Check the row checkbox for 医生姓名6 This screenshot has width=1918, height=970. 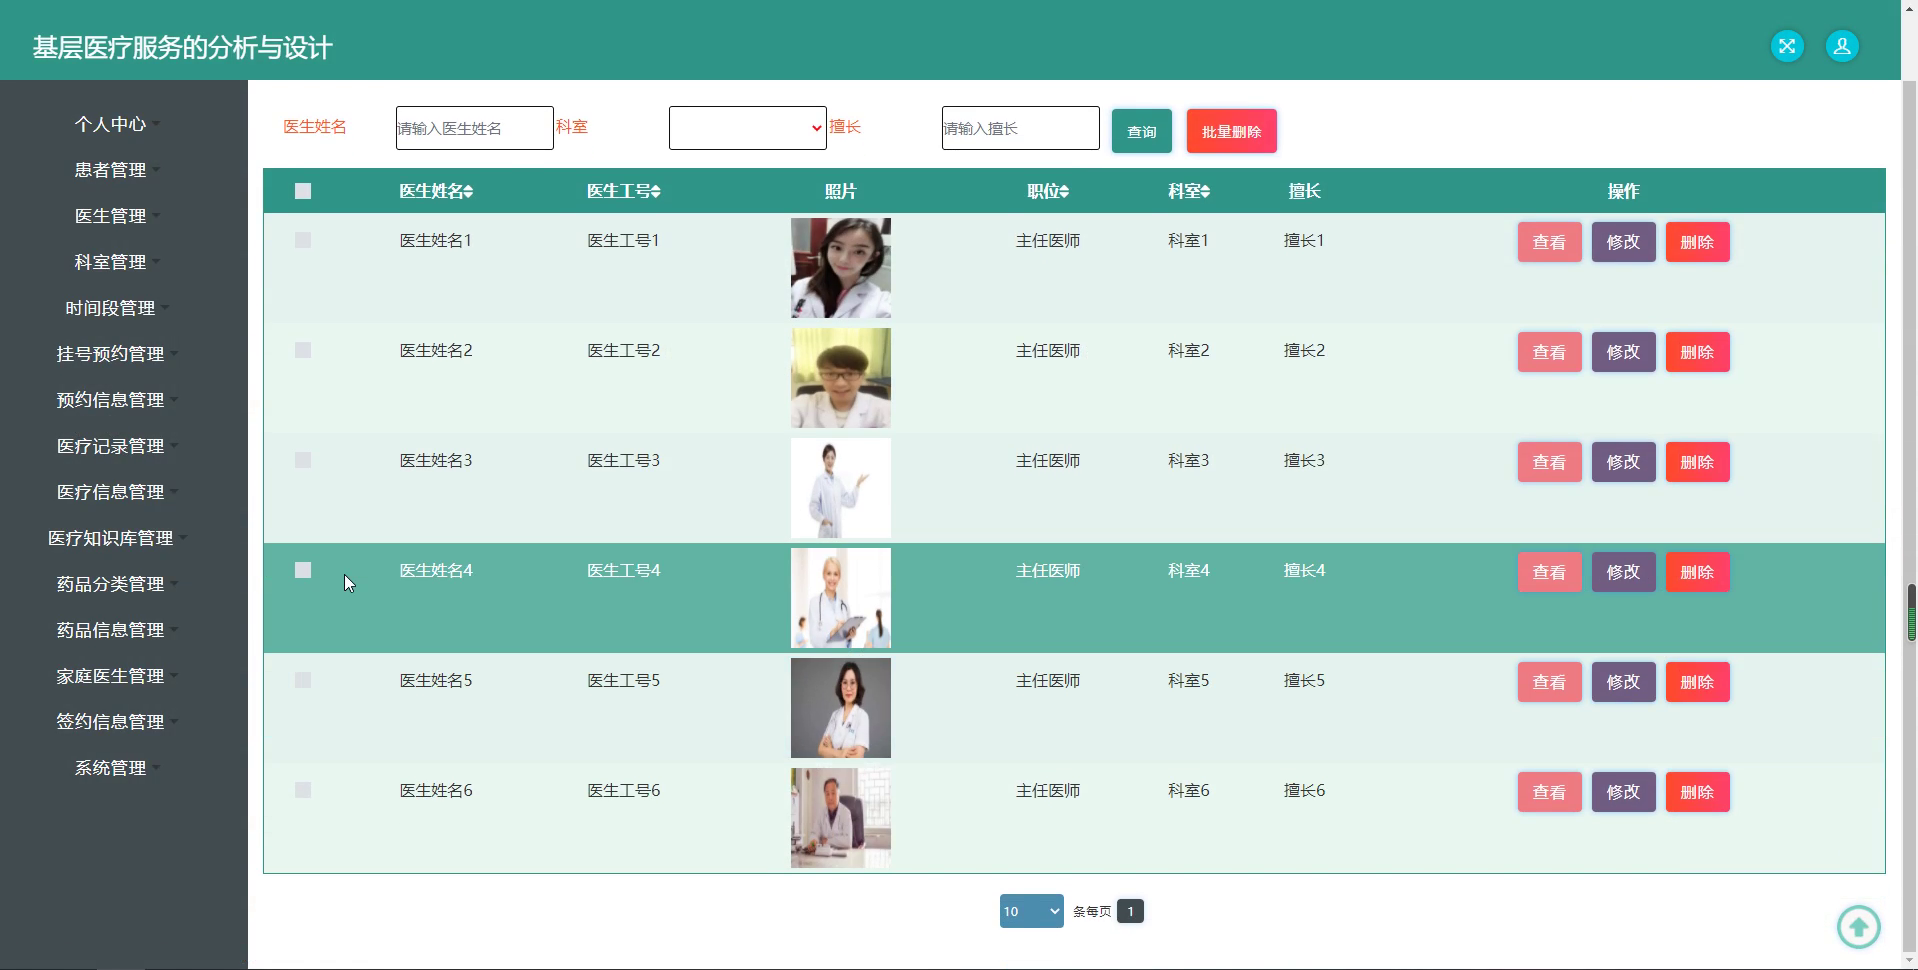point(303,790)
